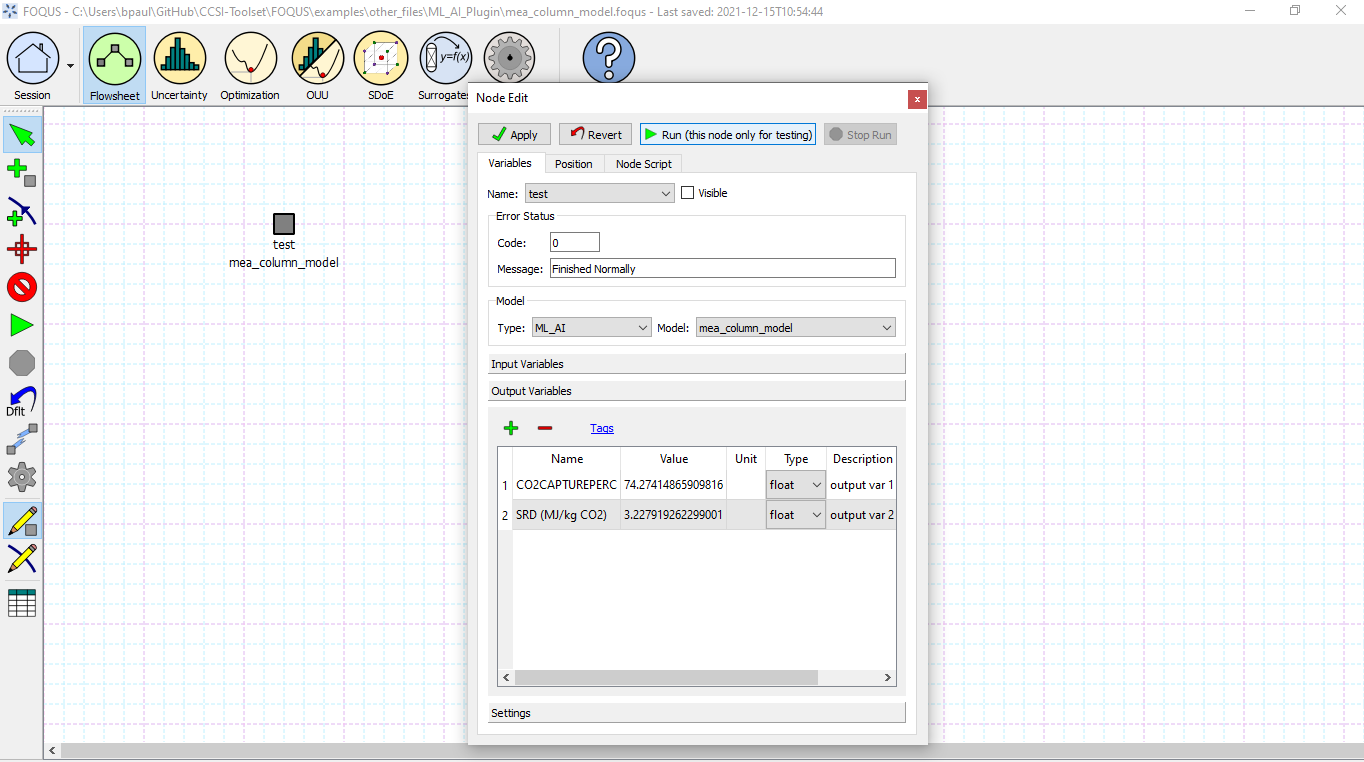The height and width of the screenshot is (762, 1364).
Task: Click canvas horizontal scroll left arrow
Action: pos(52,750)
